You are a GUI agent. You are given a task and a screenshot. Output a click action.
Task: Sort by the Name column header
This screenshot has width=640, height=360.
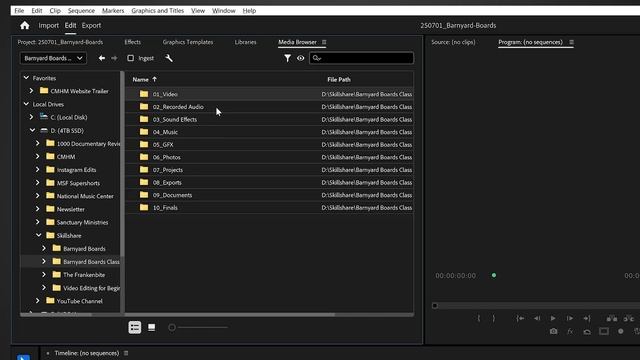(140, 80)
